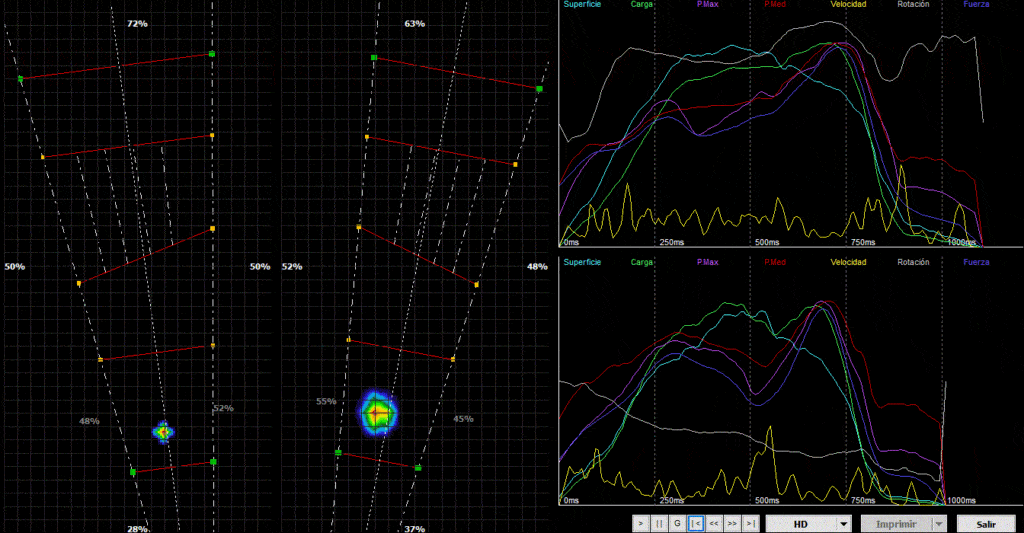Step backward using the << button
The image size is (1024, 533).
click(x=714, y=523)
